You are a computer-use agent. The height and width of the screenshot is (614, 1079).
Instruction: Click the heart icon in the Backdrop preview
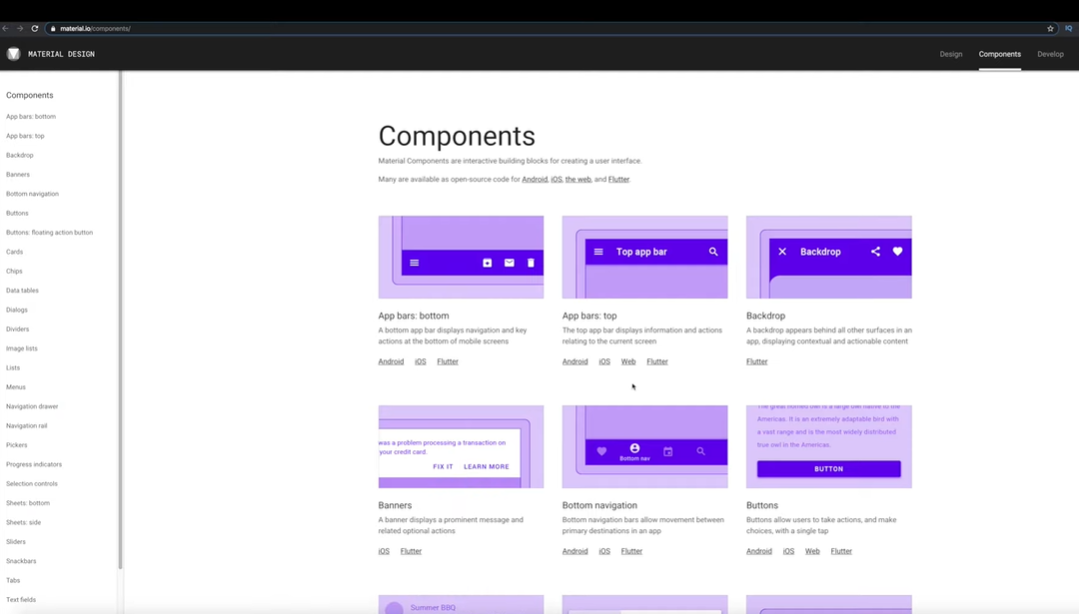pyautogui.click(x=897, y=252)
